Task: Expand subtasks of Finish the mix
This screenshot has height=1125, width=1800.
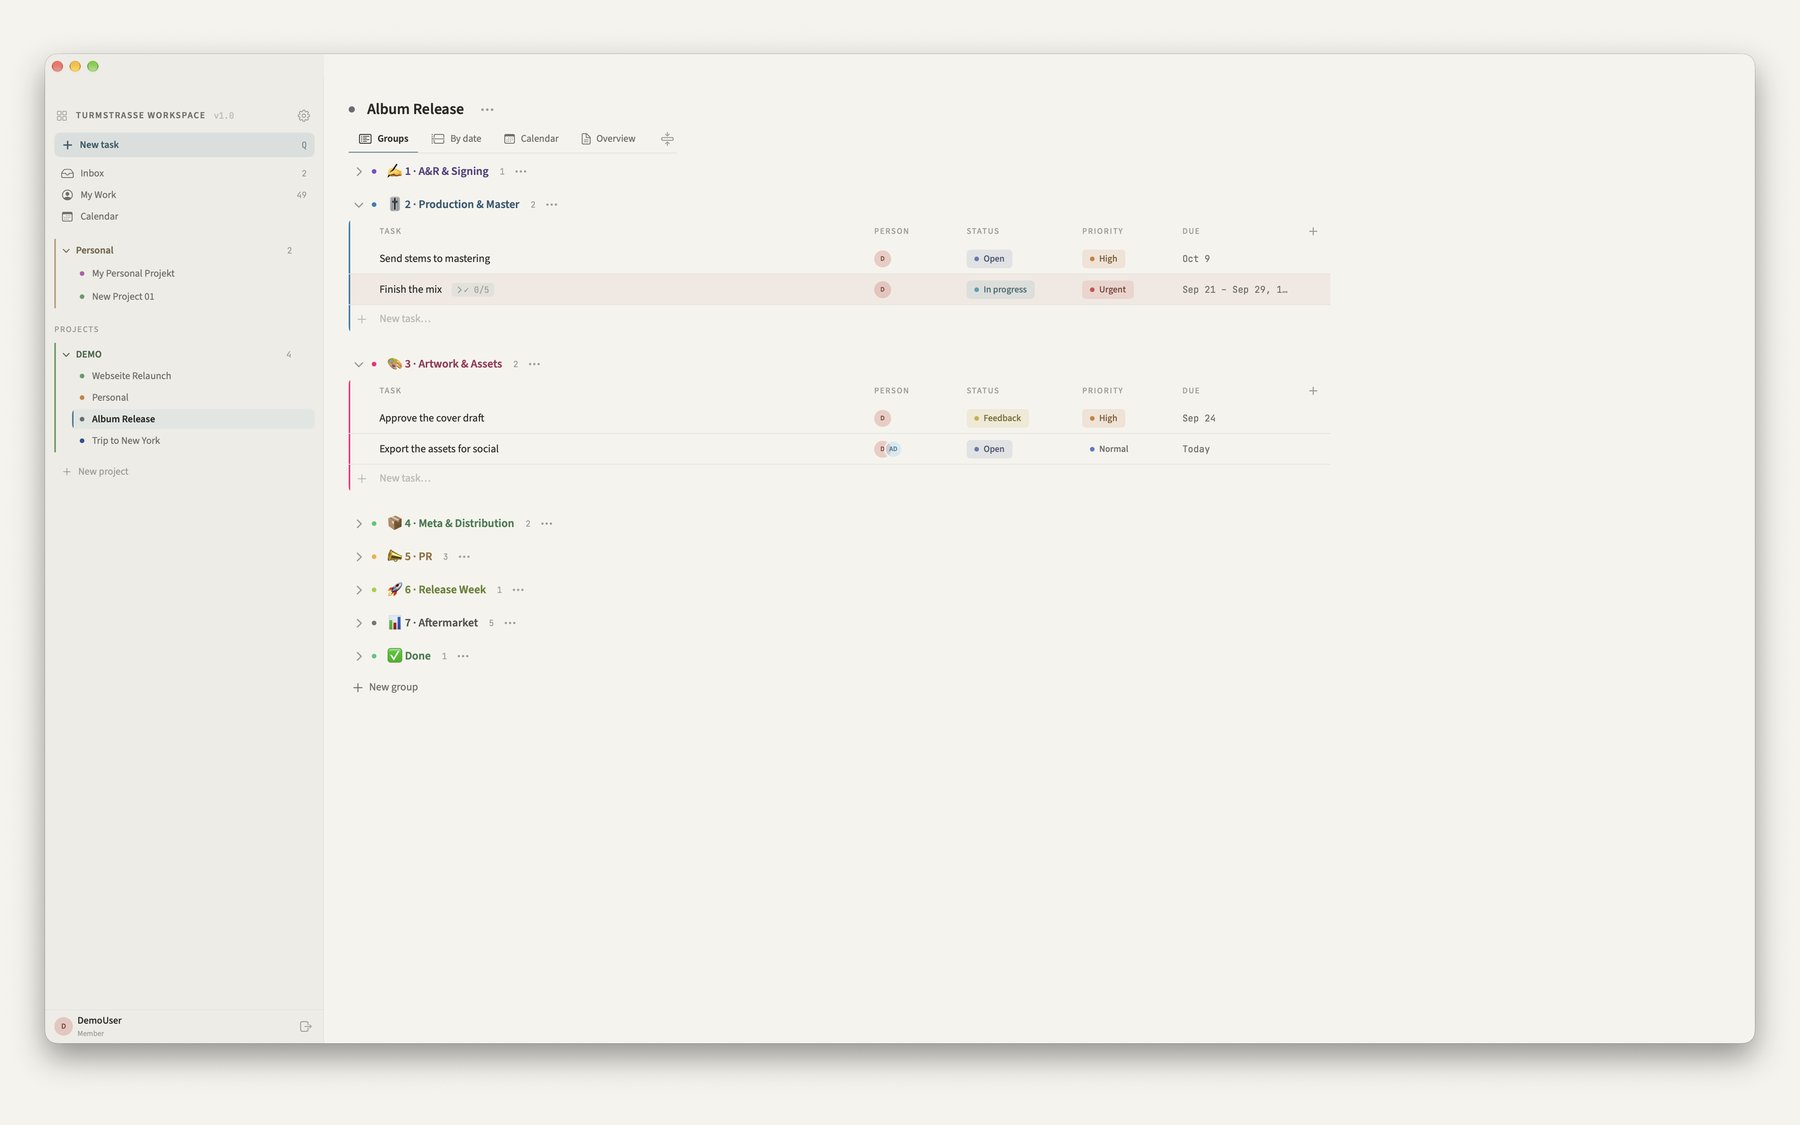Action: click(x=473, y=290)
